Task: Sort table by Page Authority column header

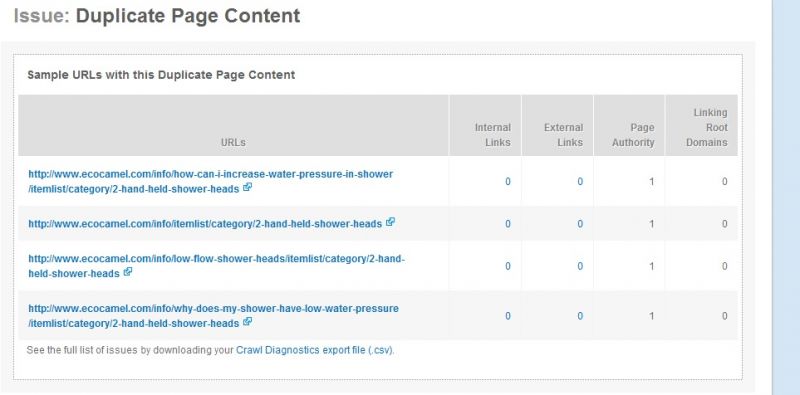Action: 633,135
